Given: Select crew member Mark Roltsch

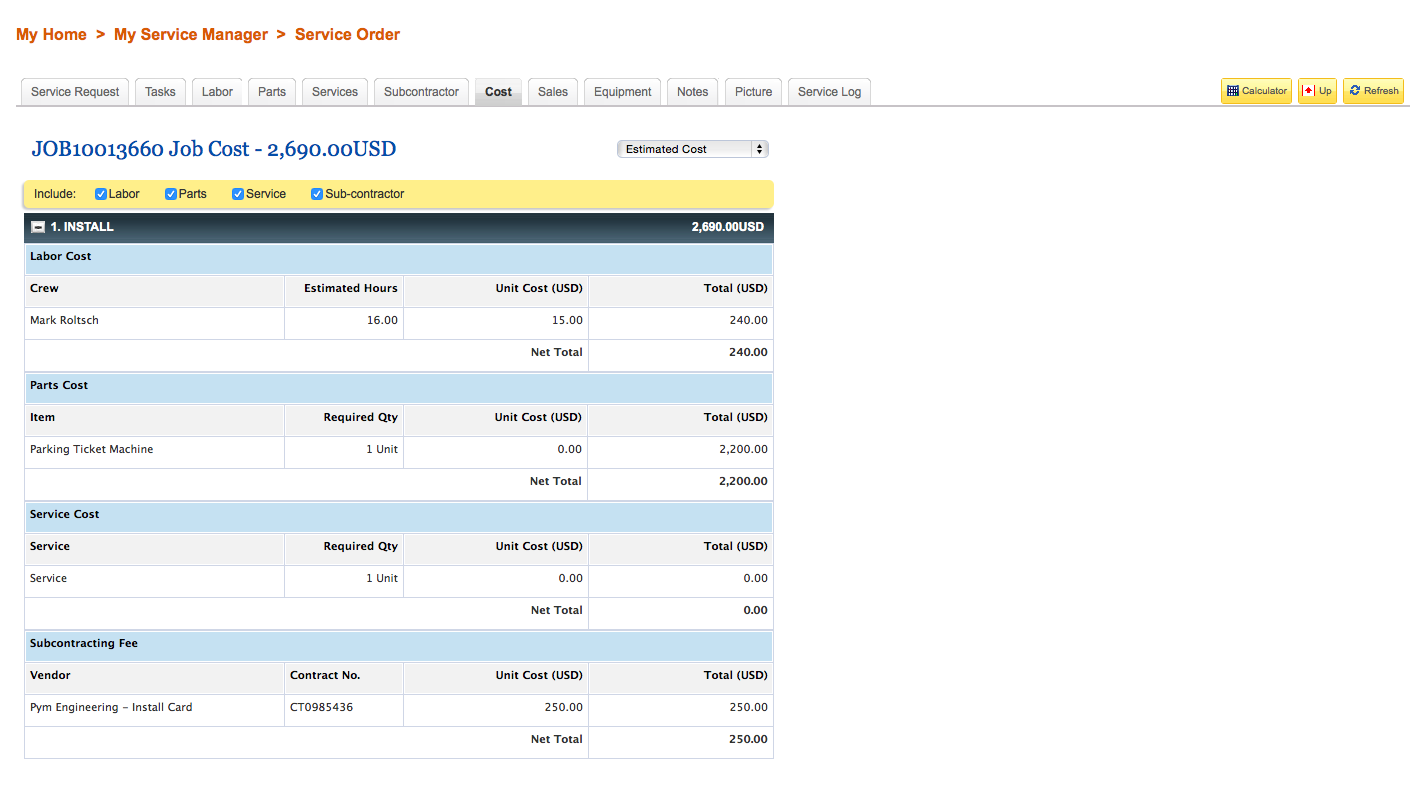Looking at the screenshot, I should tap(64, 320).
